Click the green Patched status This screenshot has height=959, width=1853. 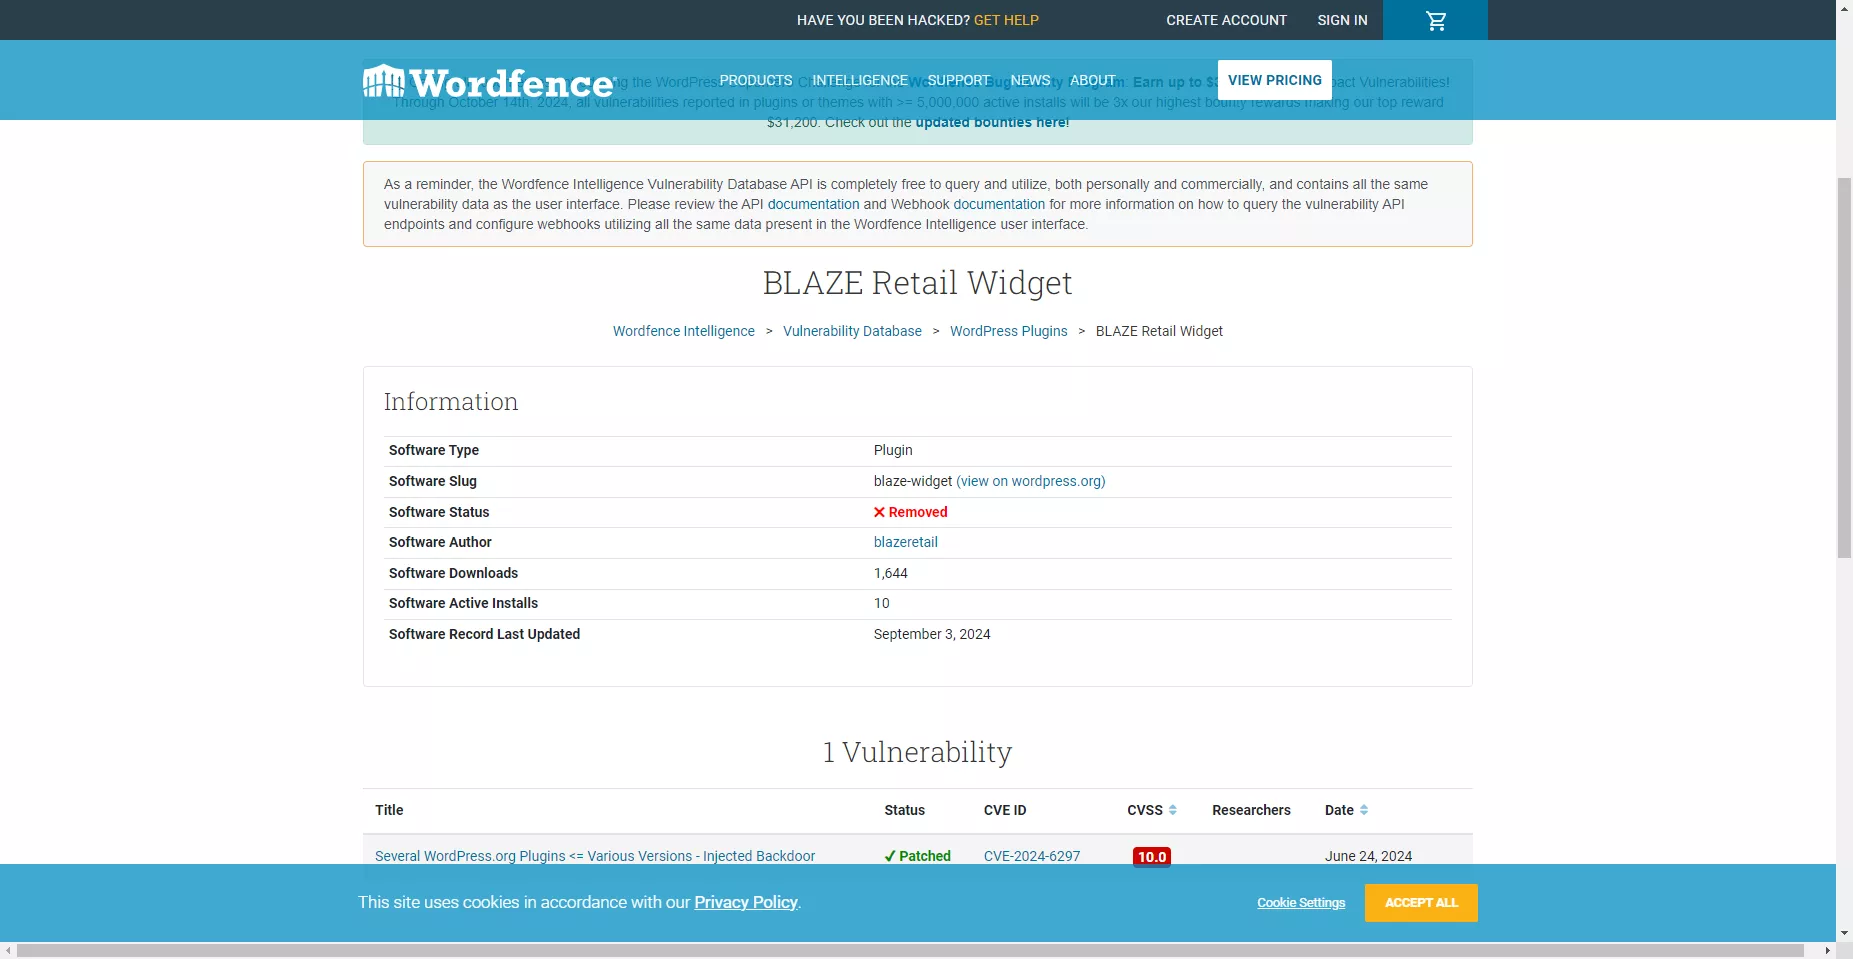tap(917, 856)
